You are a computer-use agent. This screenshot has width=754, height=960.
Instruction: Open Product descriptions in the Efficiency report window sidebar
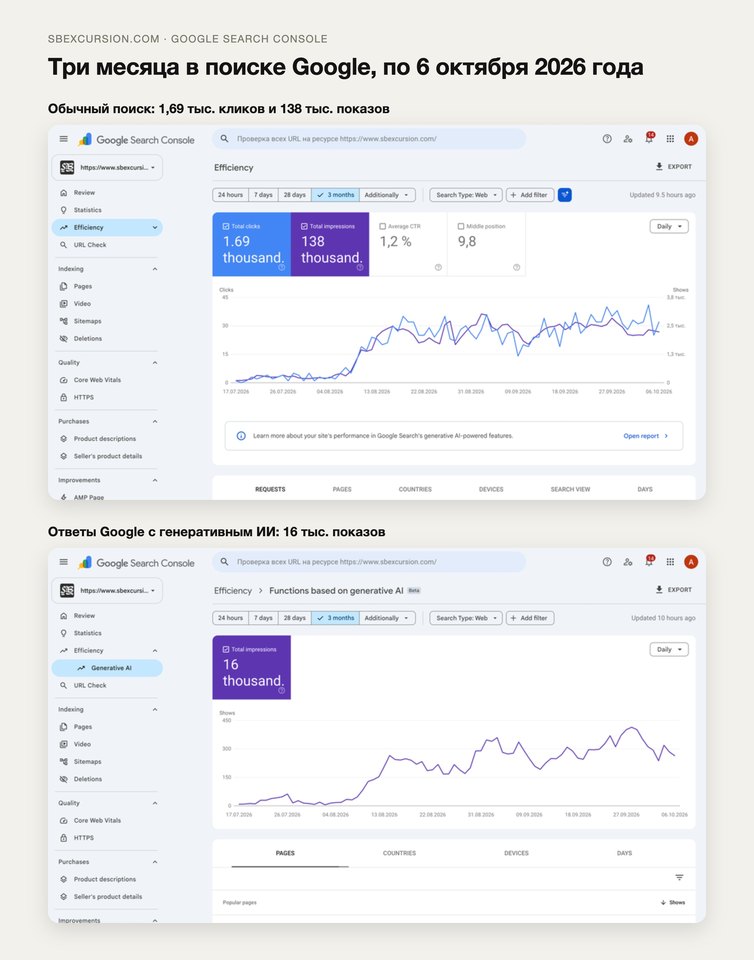click(107, 438)
